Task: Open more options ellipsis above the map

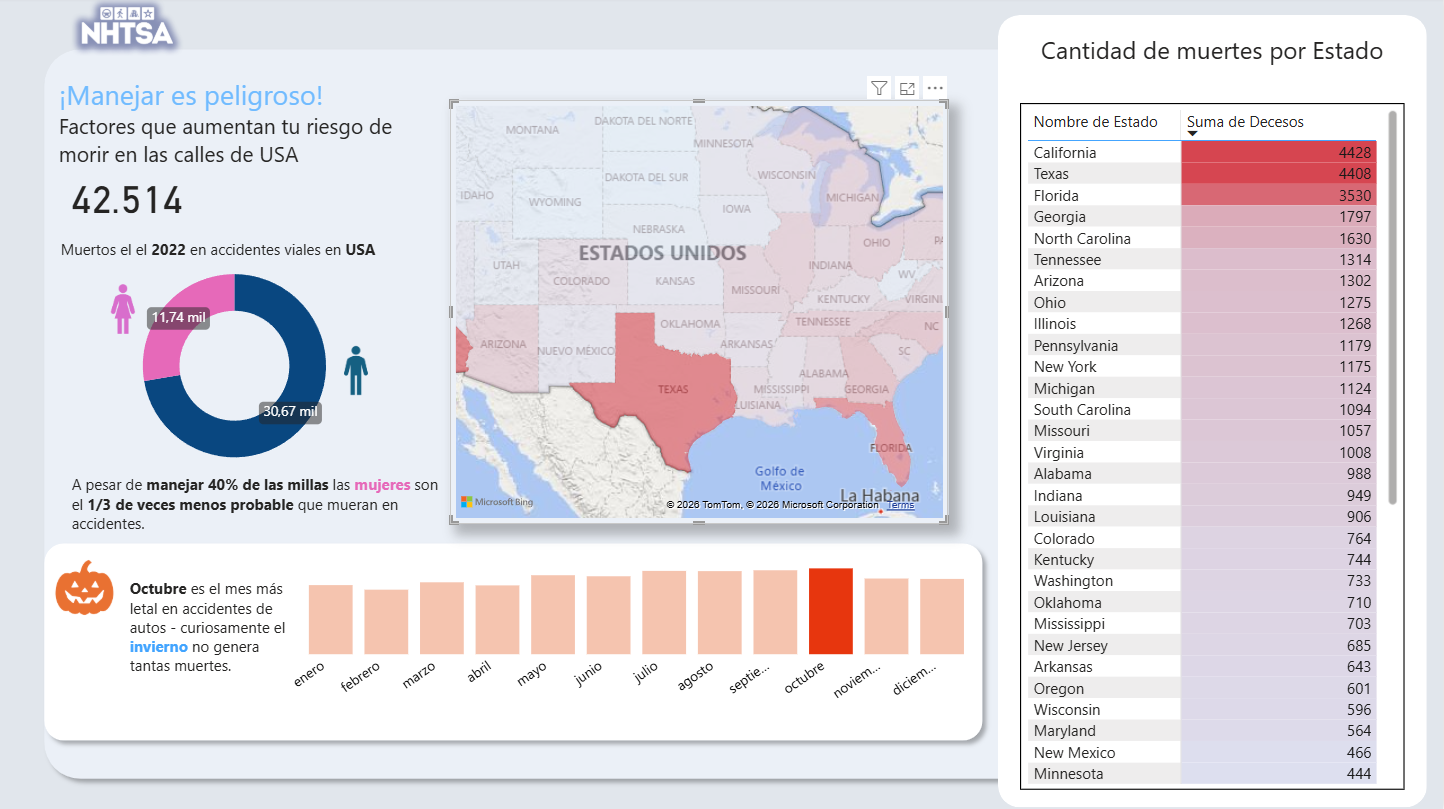Action: tap(935, 88)
